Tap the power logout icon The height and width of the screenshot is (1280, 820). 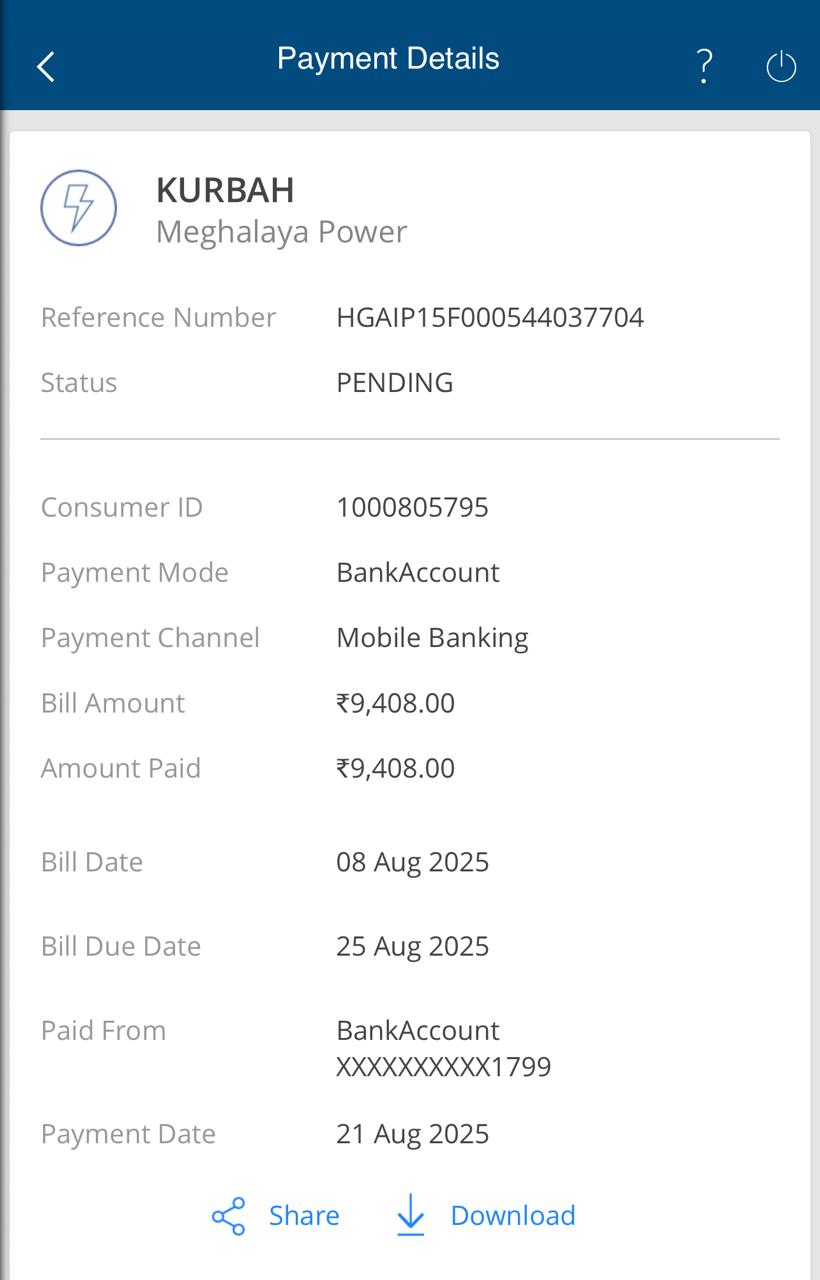(x=781, y=67)
